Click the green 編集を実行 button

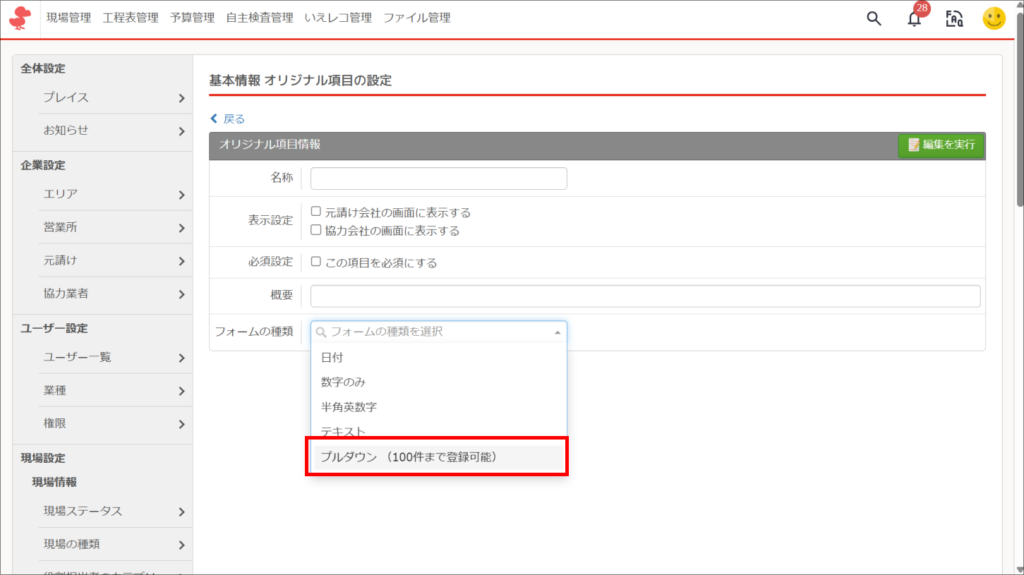pos(940,145)
